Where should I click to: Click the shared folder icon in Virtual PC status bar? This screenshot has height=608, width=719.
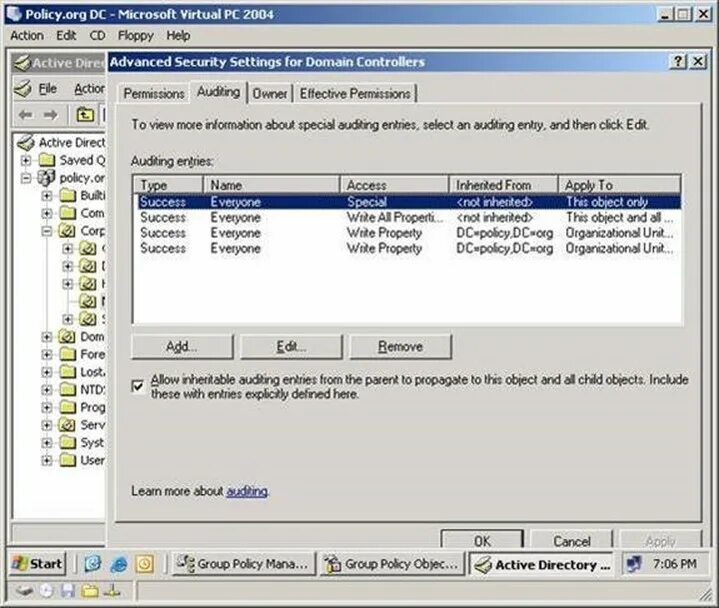pos(90,591)
